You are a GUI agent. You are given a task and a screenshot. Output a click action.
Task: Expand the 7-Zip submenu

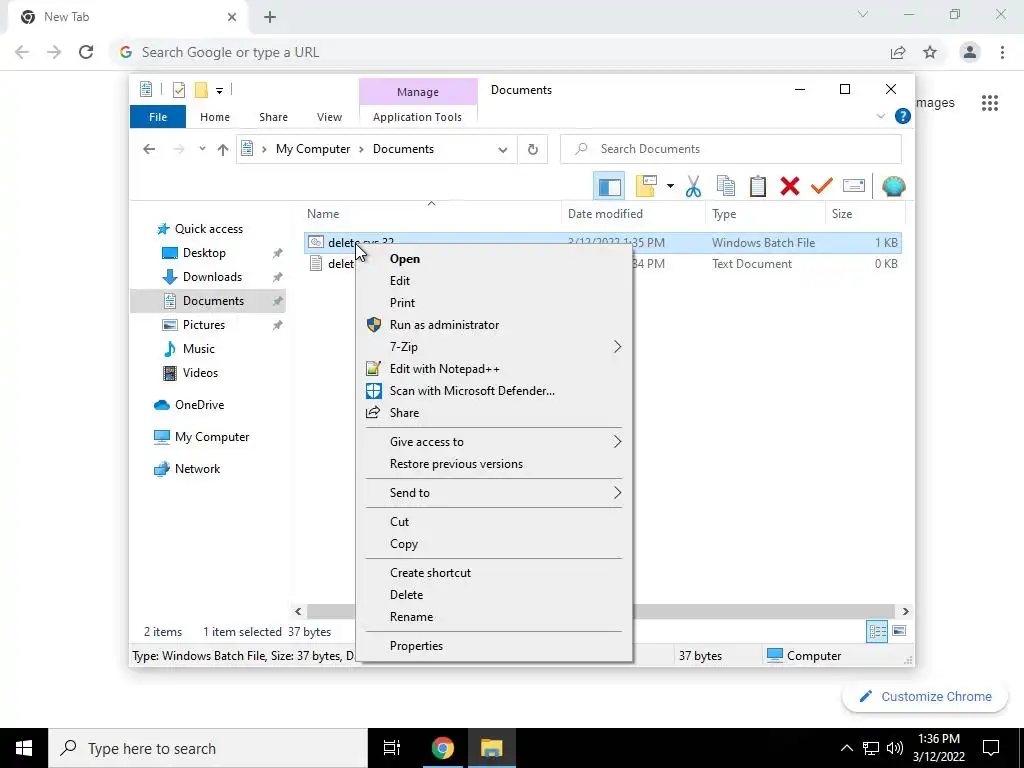(494, 347)
